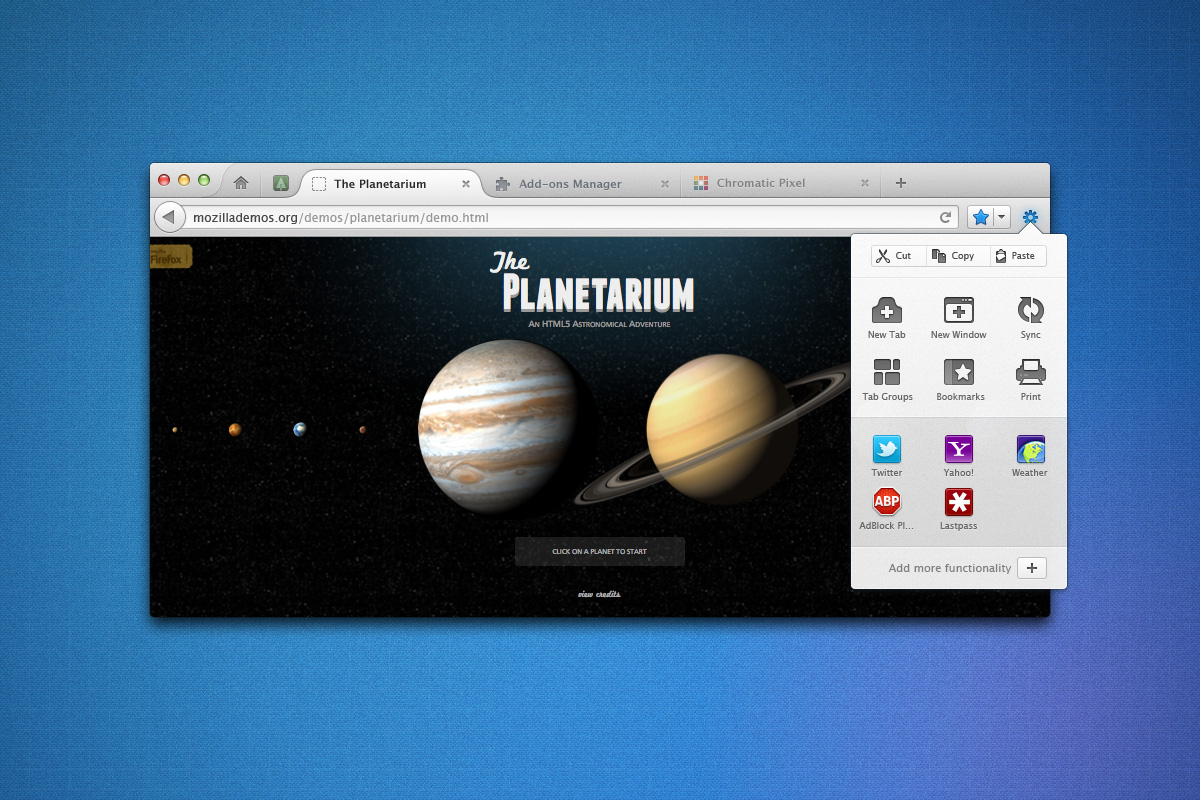Open the Yahoo! add-on
This screenshot has width=1200, height=800.
click(958, 449)
